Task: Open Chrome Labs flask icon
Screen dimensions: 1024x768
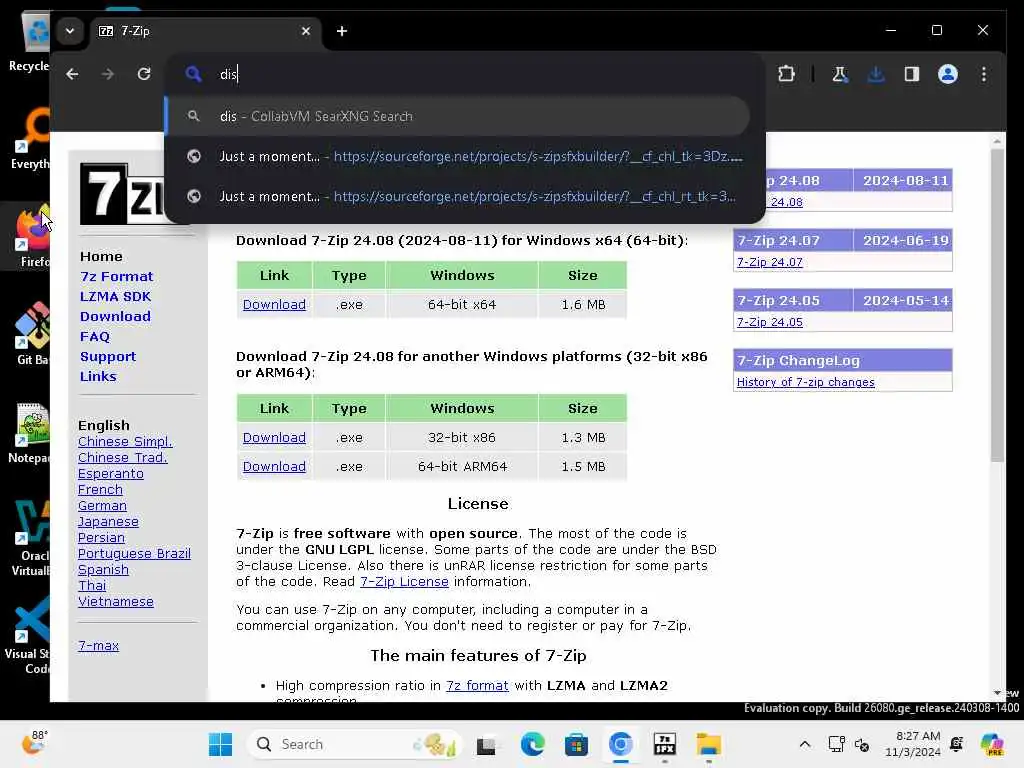Action: pos(840,74)
